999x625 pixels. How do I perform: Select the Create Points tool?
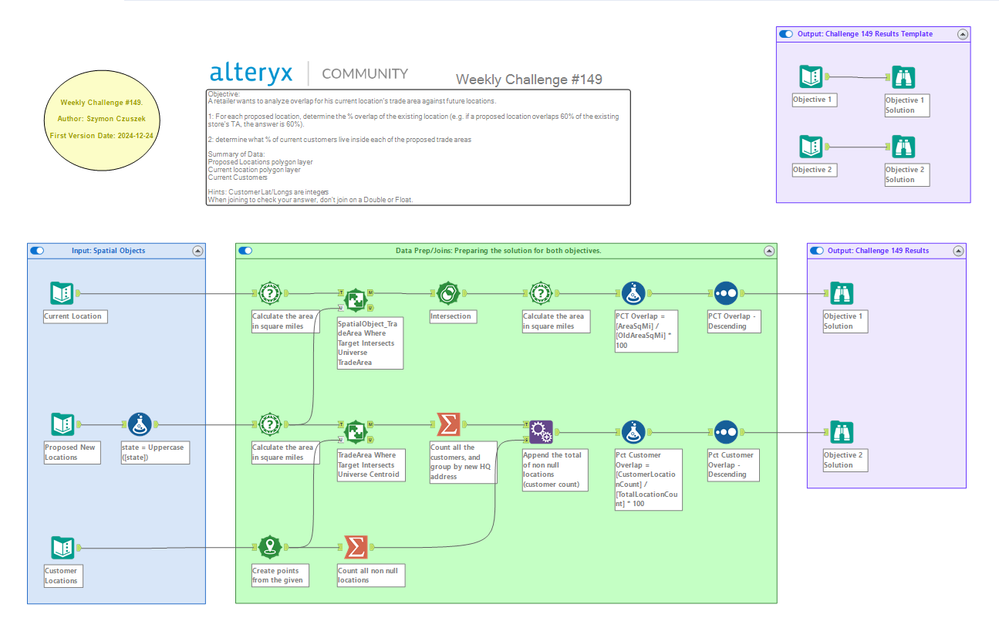tap(270, 547)
